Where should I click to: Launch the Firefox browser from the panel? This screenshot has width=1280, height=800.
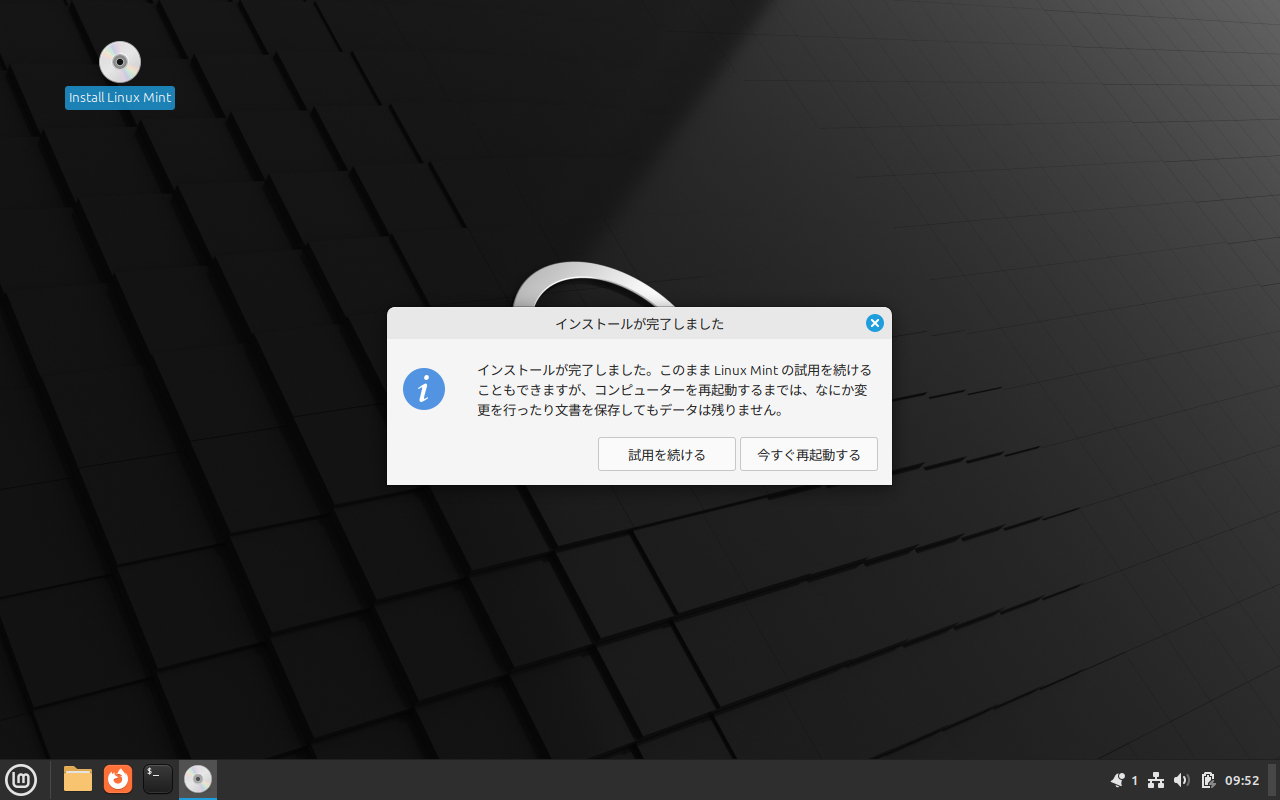pos(118,778)
